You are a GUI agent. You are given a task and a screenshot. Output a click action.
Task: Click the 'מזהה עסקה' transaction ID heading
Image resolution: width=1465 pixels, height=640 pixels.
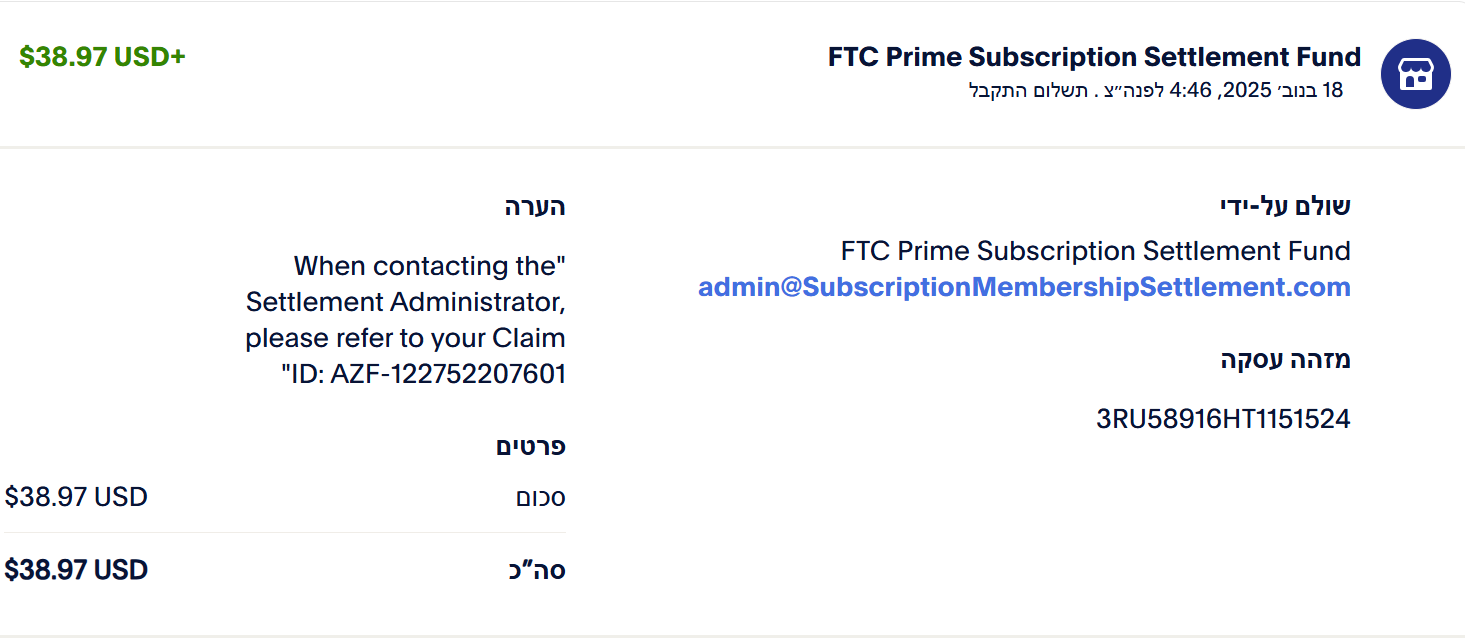1285,360
